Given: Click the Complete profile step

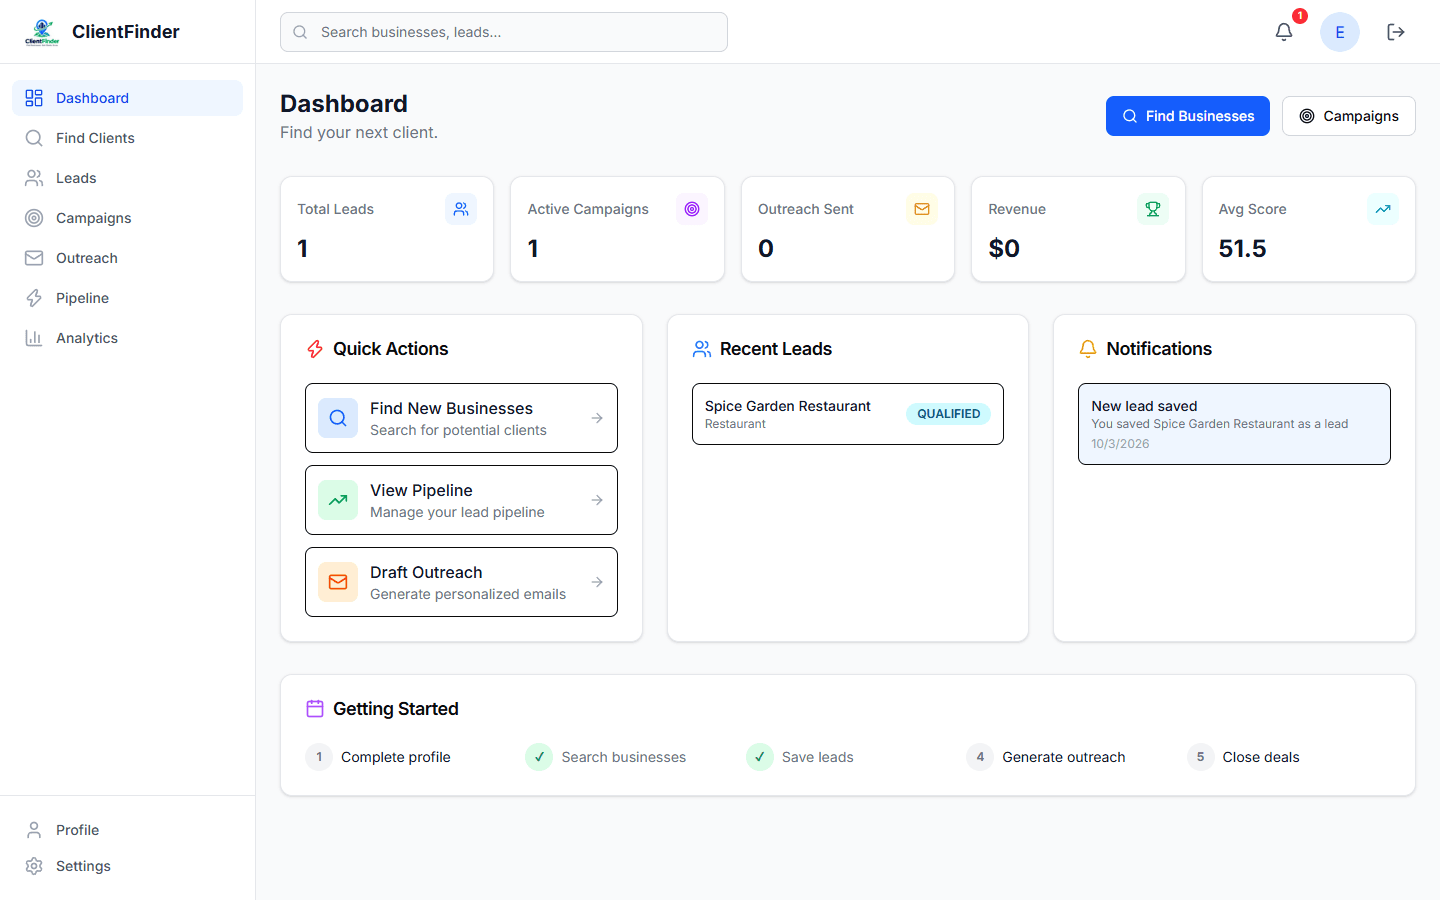Looking at the screenshot, I should pos(378,757).
